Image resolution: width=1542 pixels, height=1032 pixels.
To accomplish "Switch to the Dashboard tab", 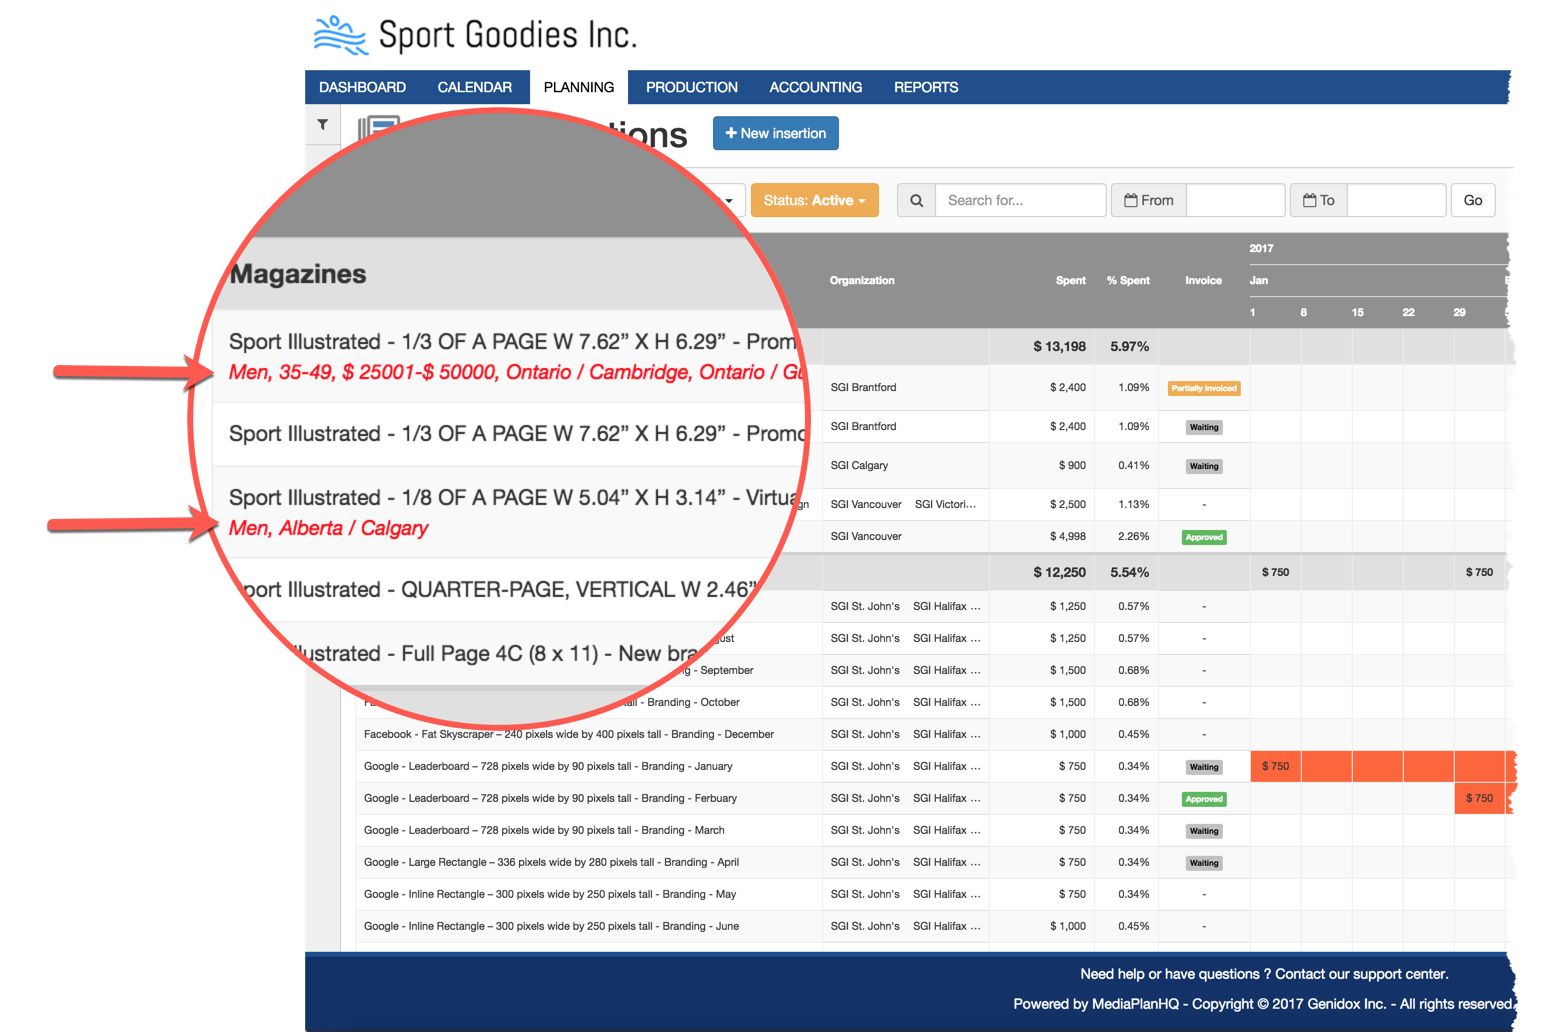I will 362,87.
